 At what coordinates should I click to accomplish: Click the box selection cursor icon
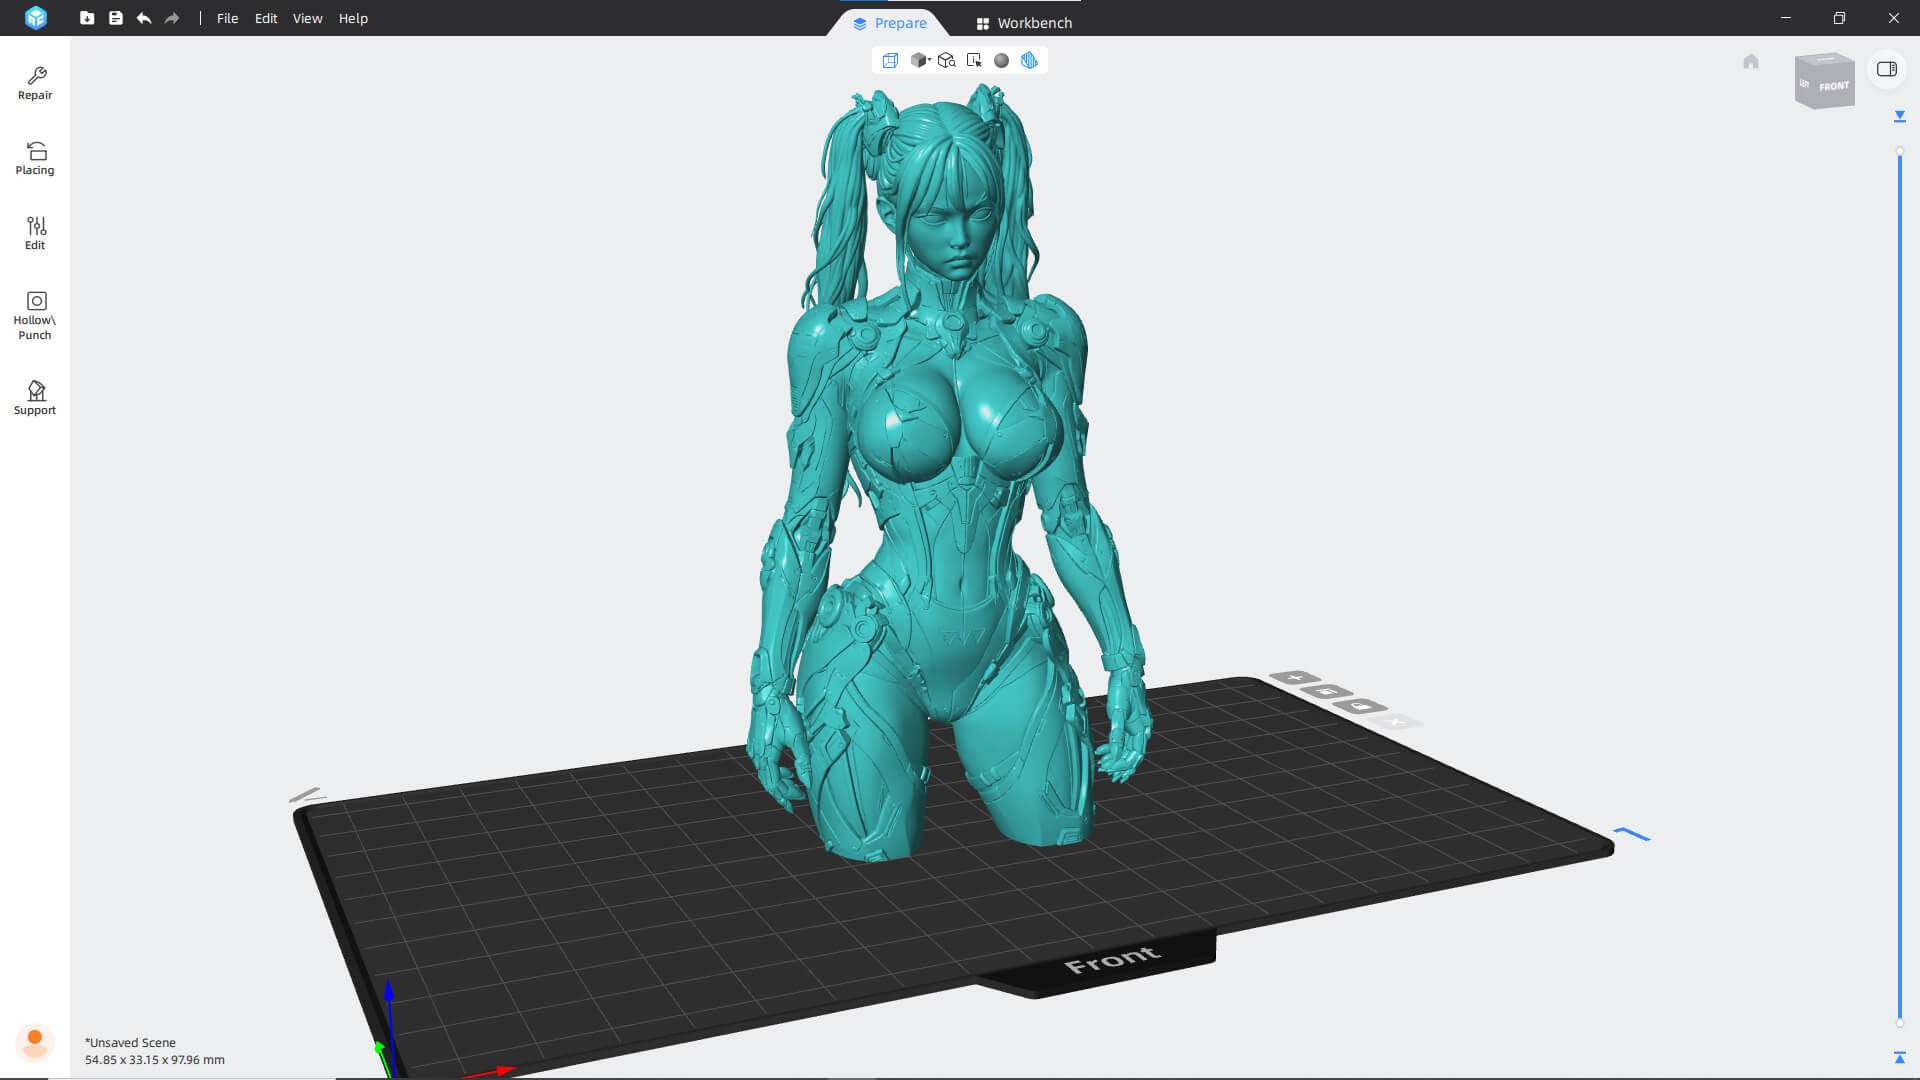point(974,60)
